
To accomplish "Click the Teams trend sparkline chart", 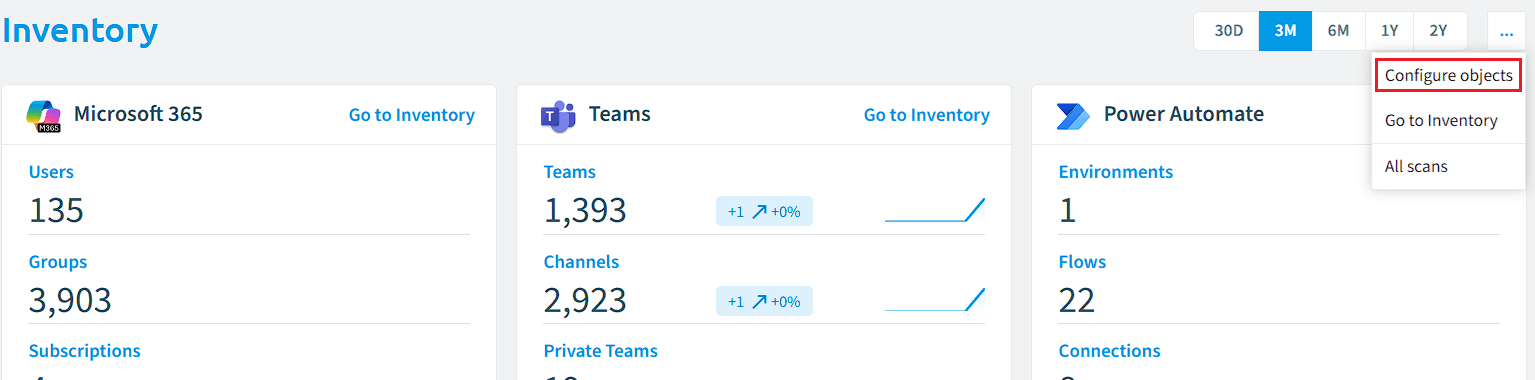I will pos(935,210).
